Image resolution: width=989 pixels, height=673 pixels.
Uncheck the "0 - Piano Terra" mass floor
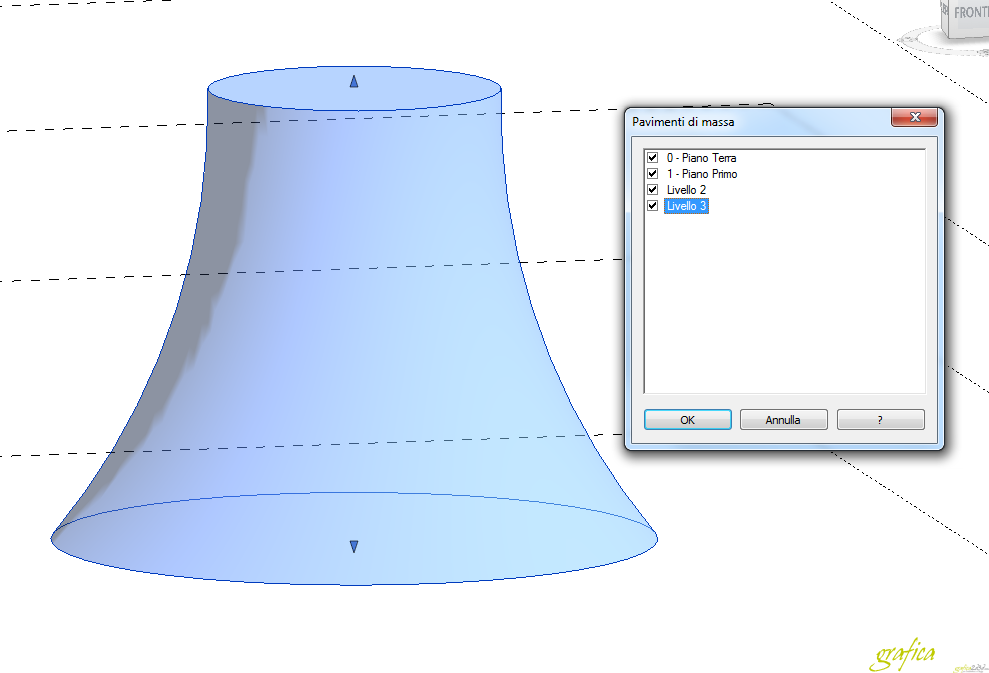click(x=652, y=157)
